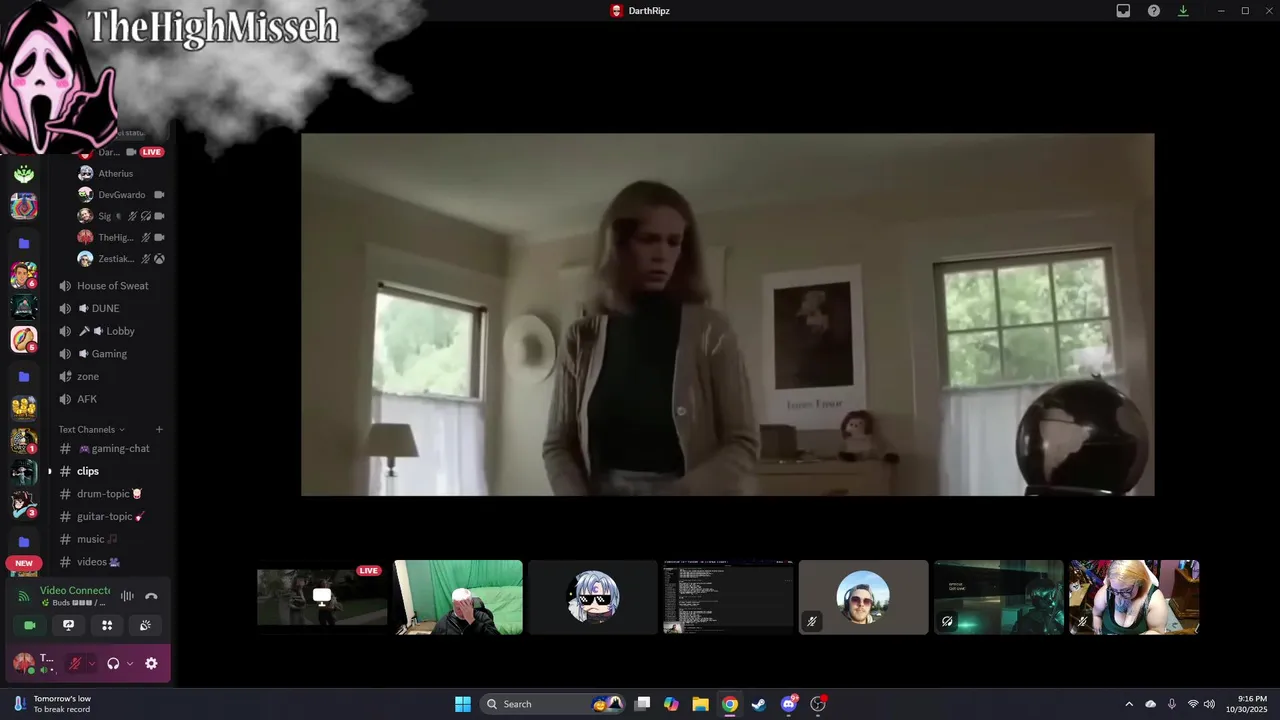The width and height of the screenshot is (1280, 720).
Task: Open Google Chrome from taskbar
Action: 730,704
